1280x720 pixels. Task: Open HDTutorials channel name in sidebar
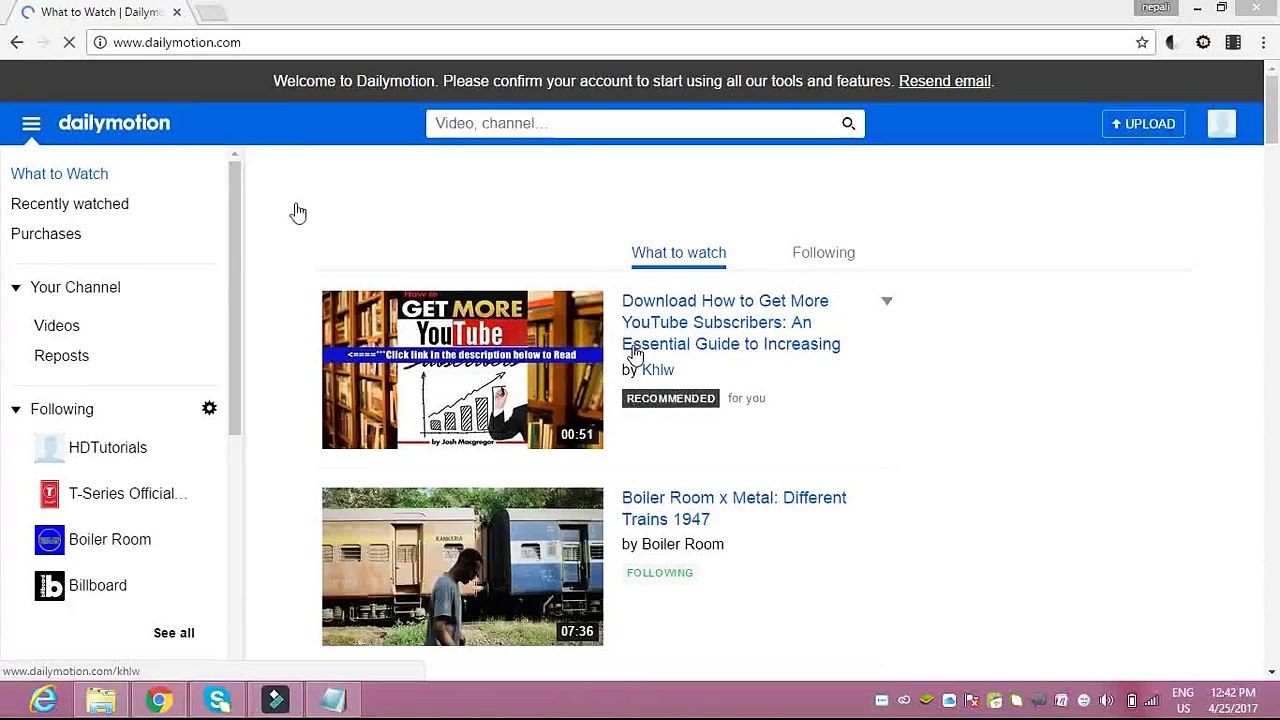(x=108, y=448)
